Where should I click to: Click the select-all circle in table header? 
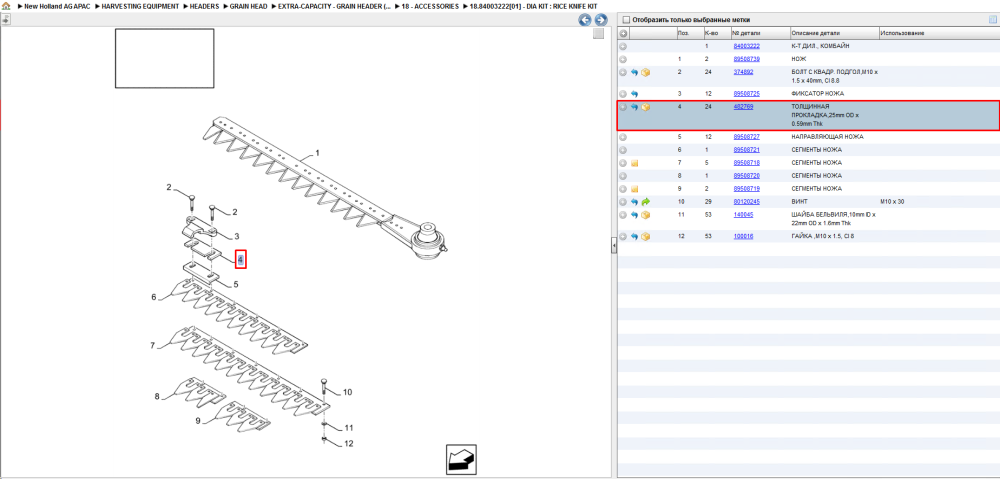[623, 33]
